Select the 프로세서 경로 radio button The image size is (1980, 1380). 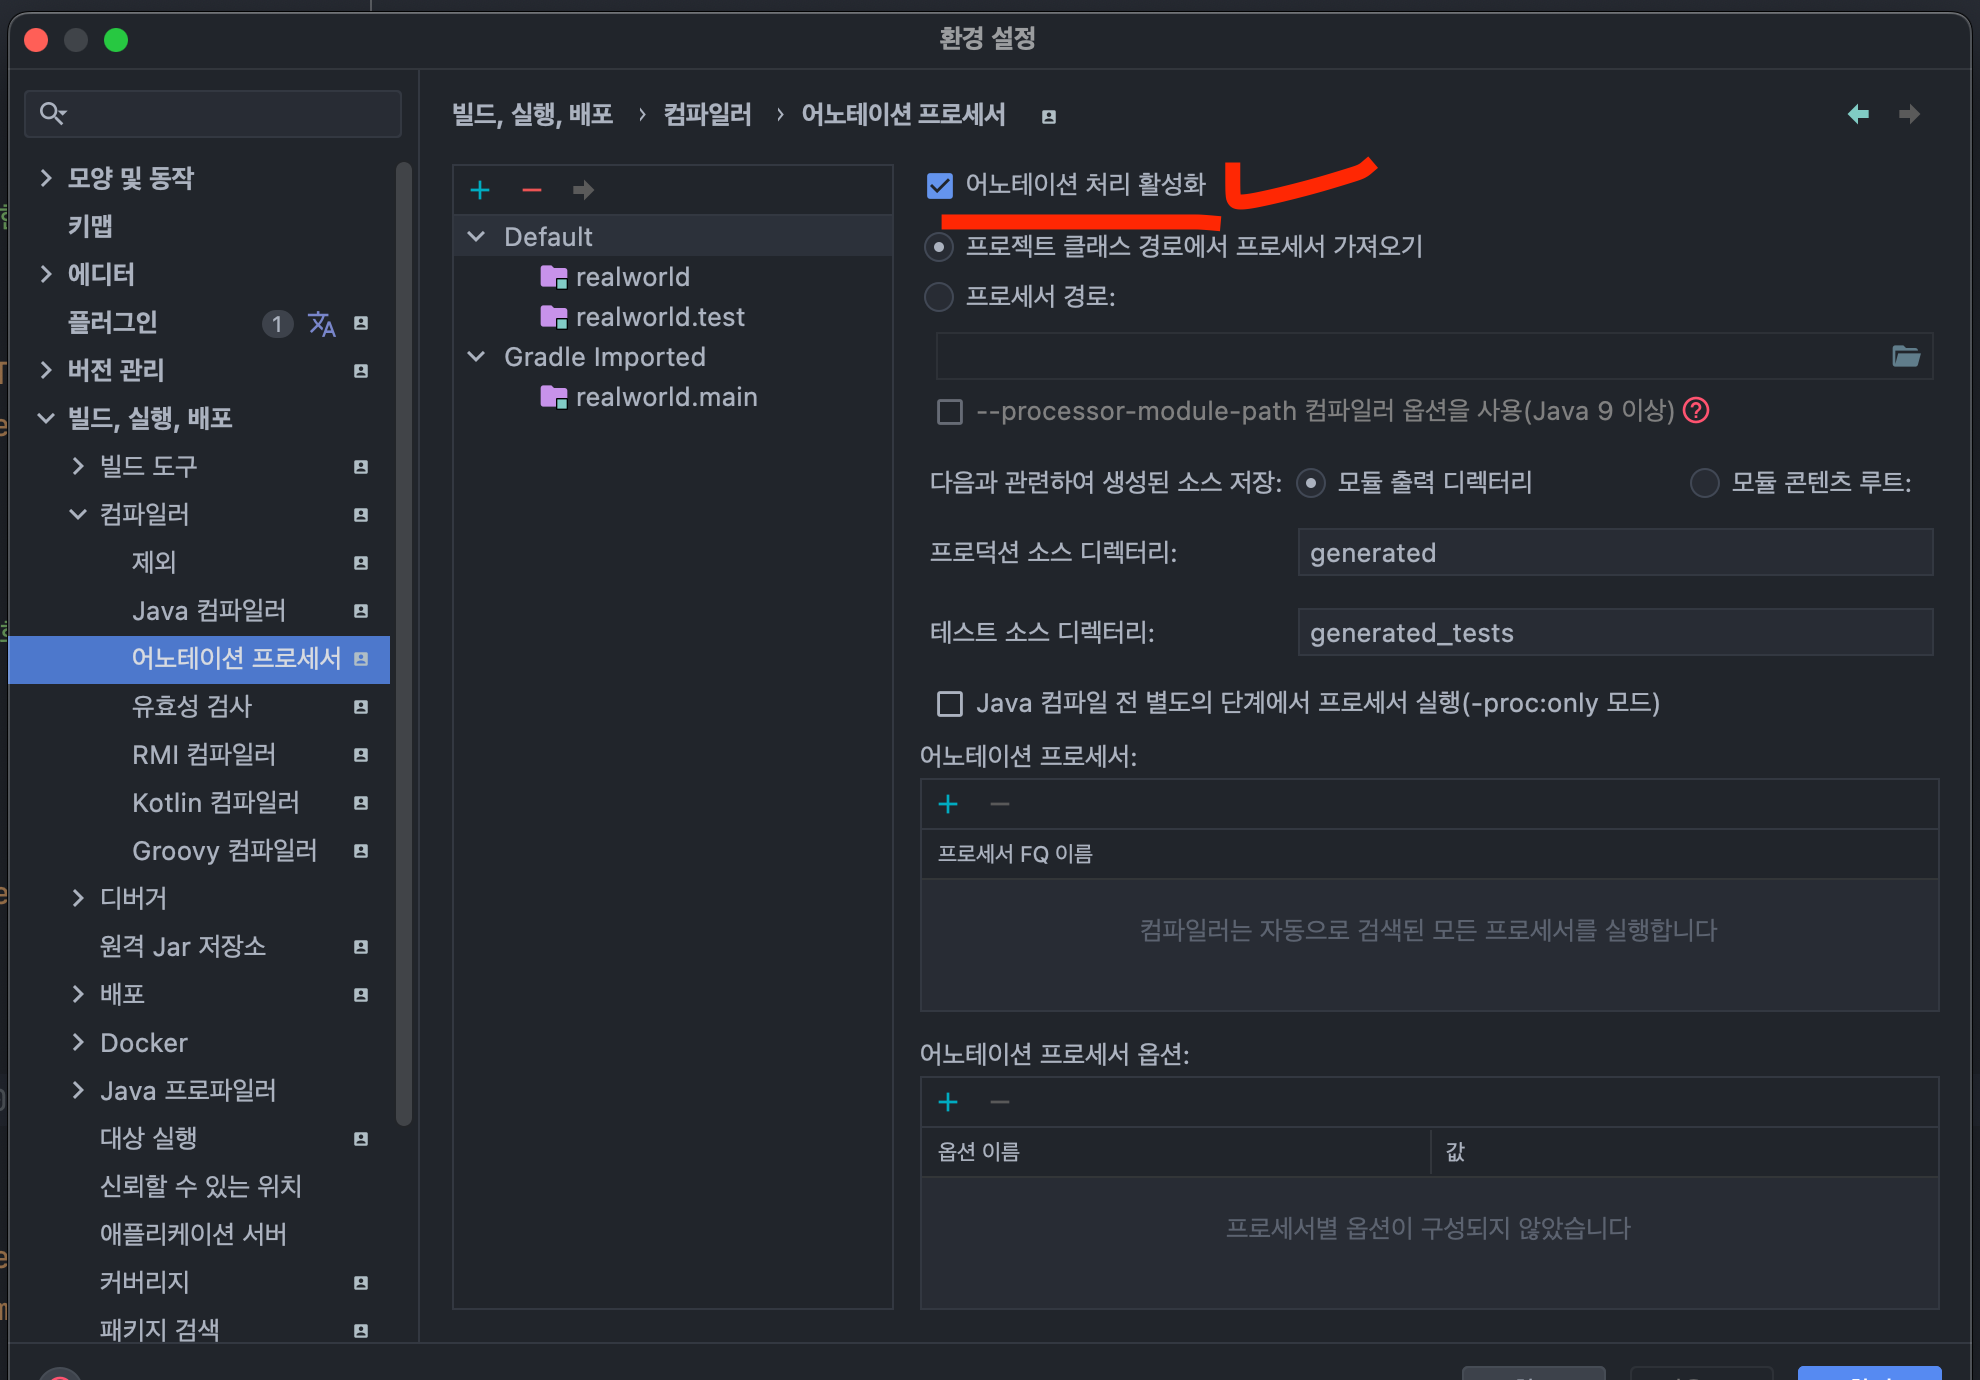click(939, 297)
